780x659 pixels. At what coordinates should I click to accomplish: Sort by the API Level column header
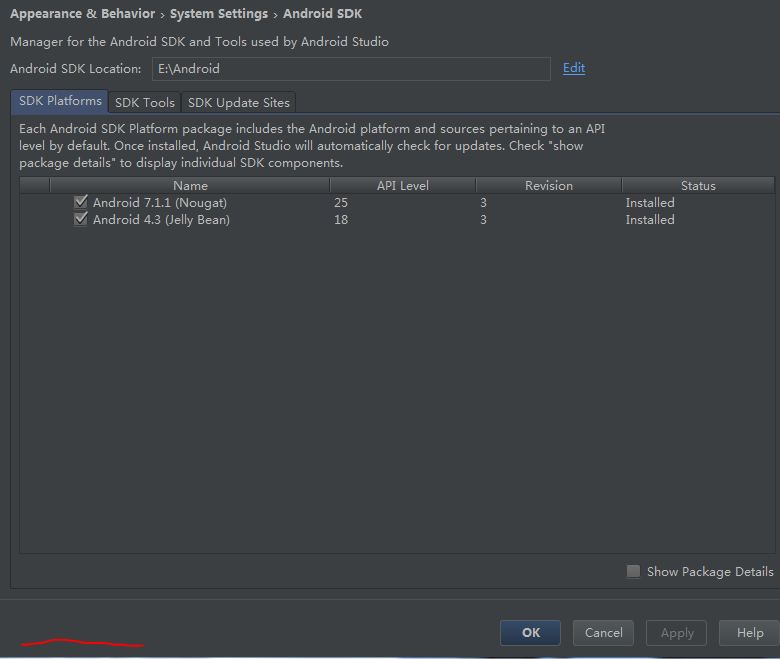(402, 186)
